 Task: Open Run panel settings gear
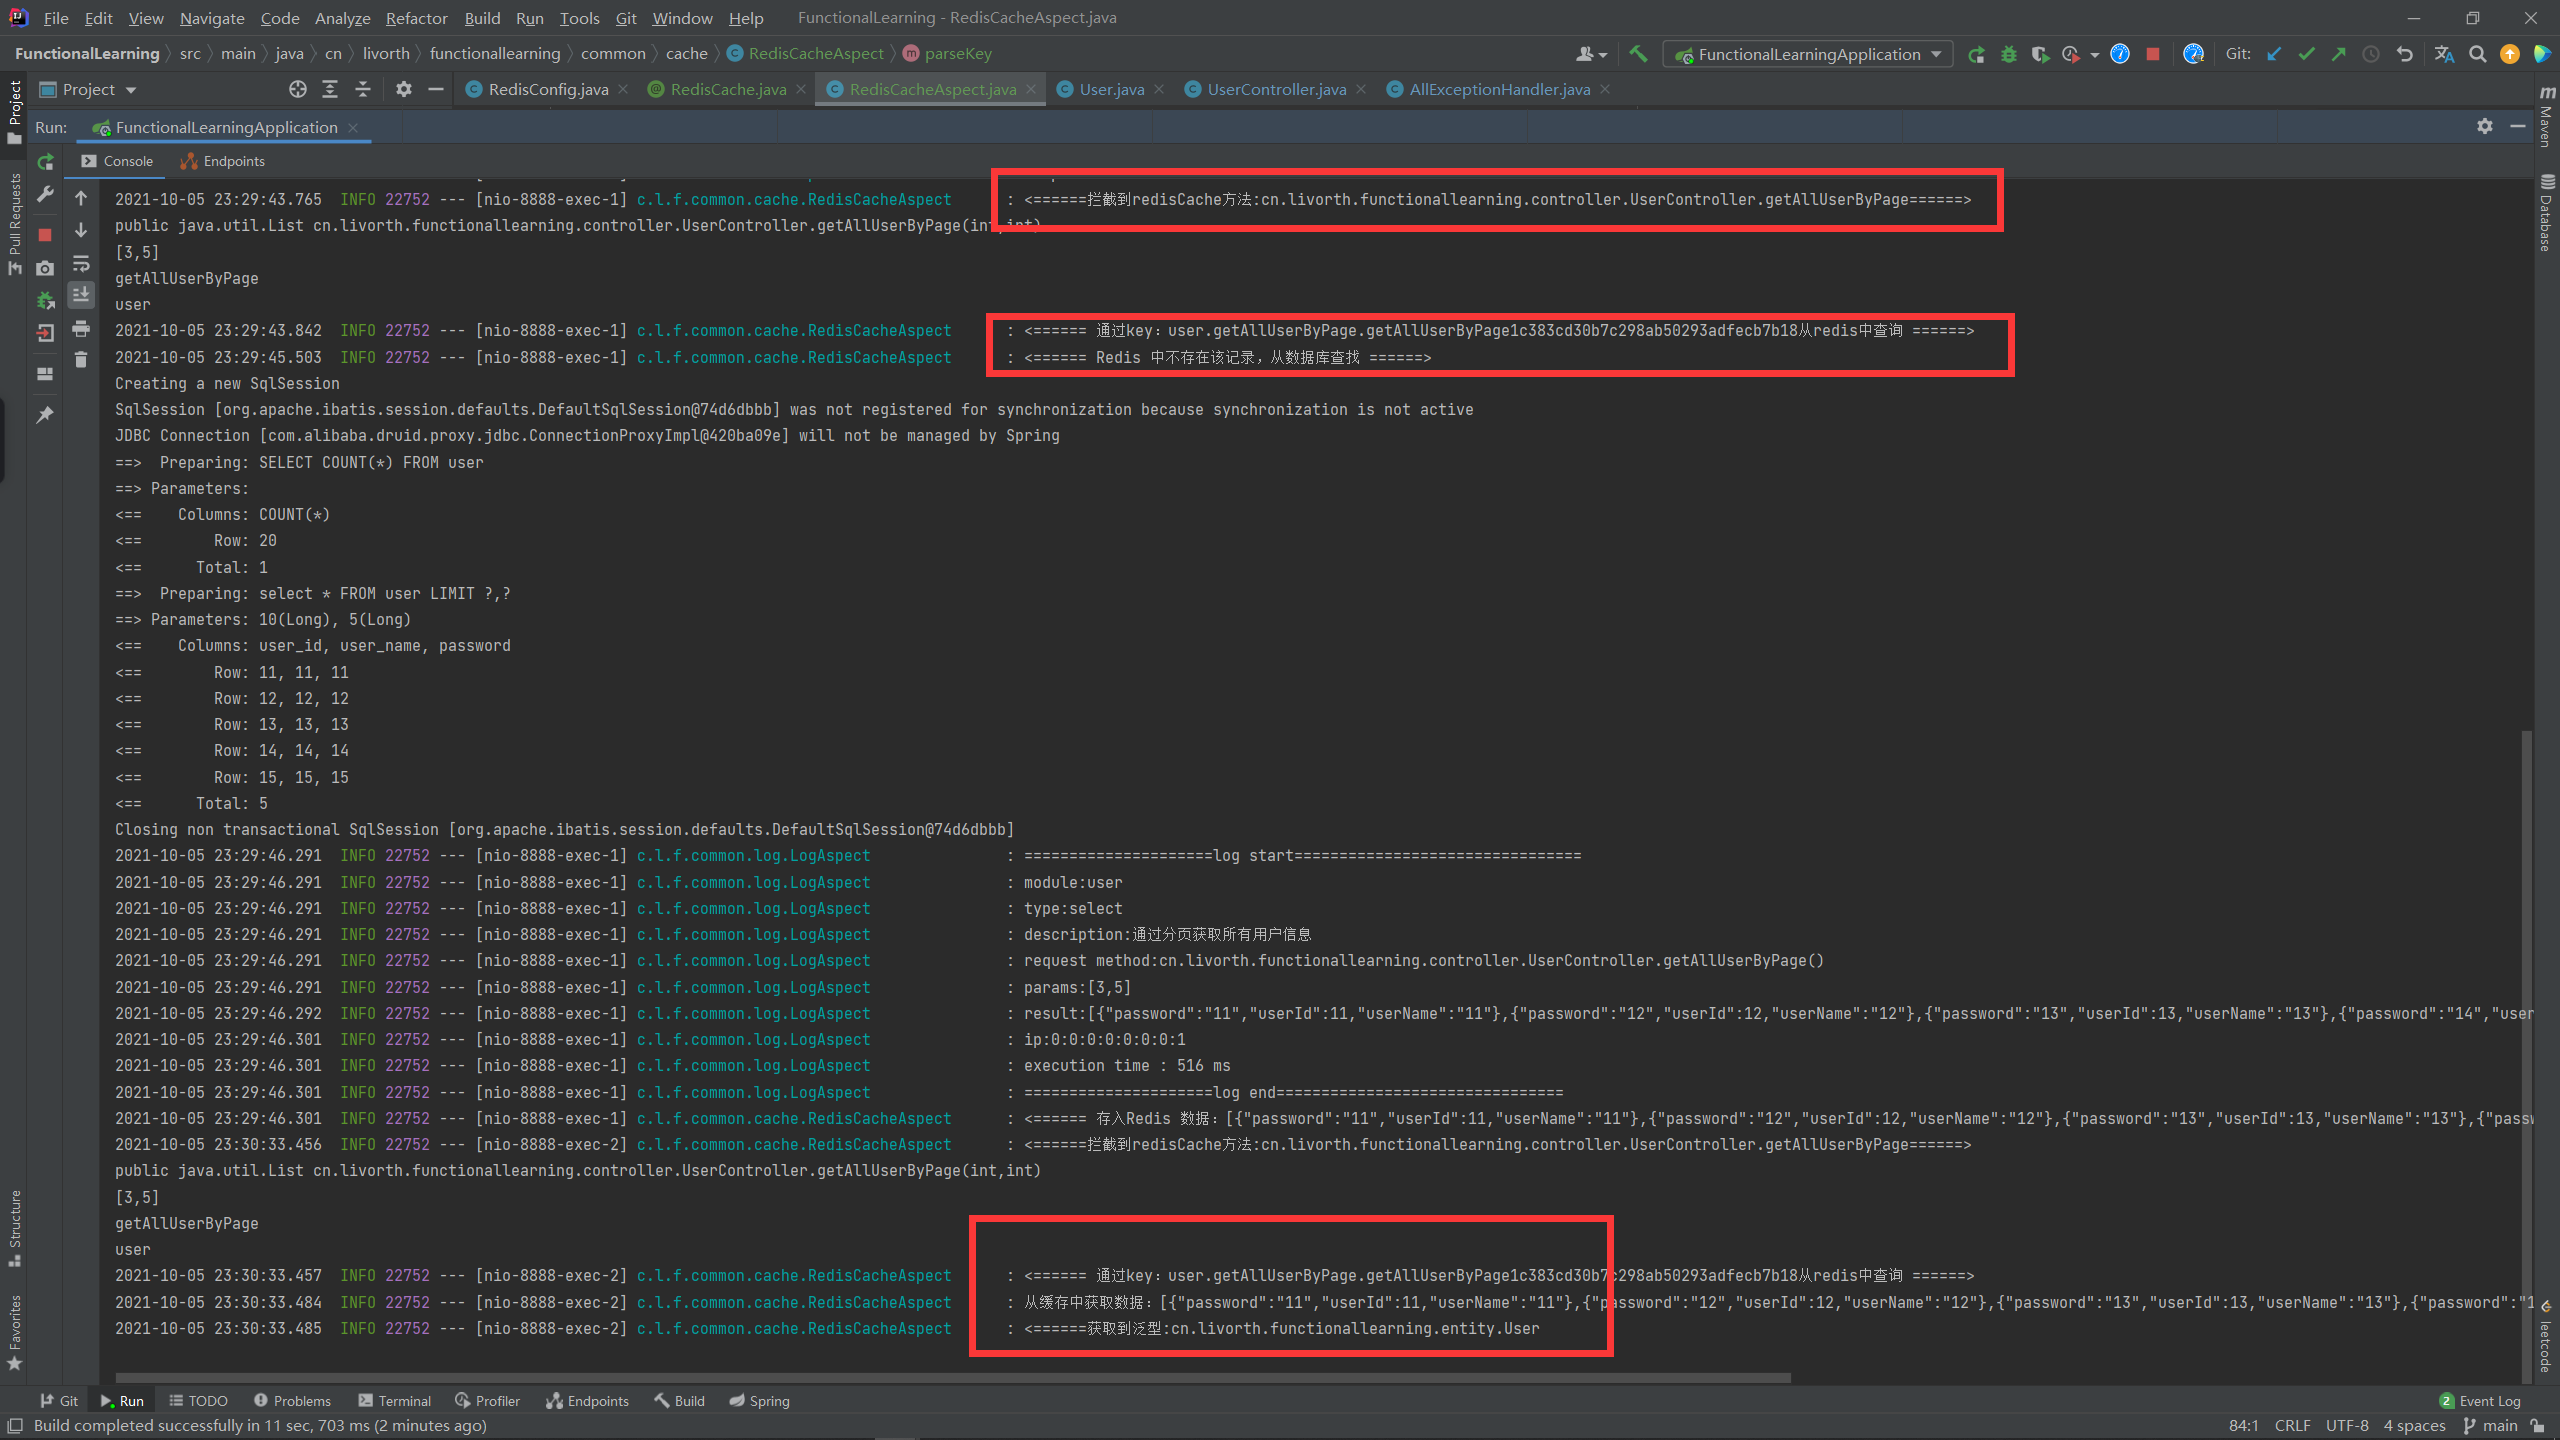pos(2485,126)
